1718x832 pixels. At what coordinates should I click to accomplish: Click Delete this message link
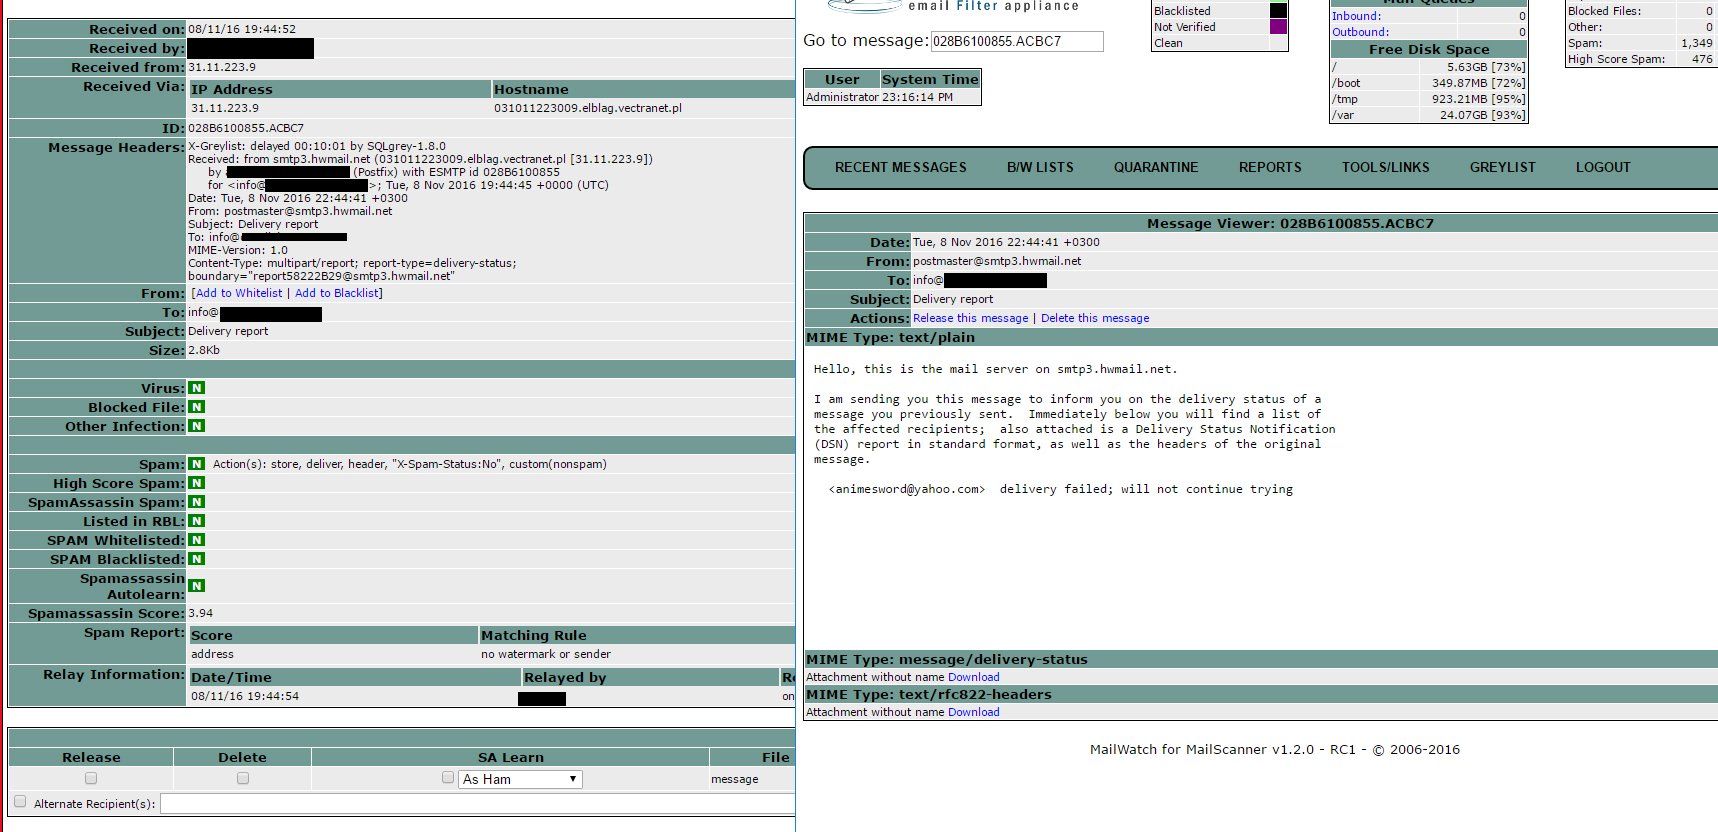tap(1095, 318)
